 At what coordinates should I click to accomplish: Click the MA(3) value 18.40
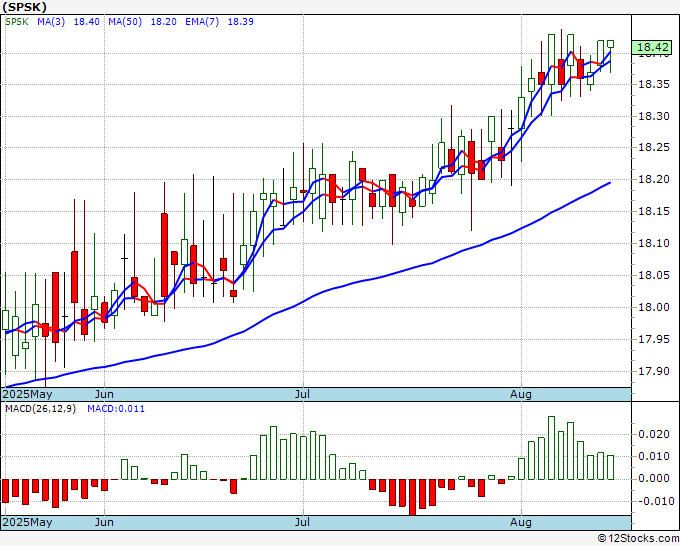[x=87, y=22]
